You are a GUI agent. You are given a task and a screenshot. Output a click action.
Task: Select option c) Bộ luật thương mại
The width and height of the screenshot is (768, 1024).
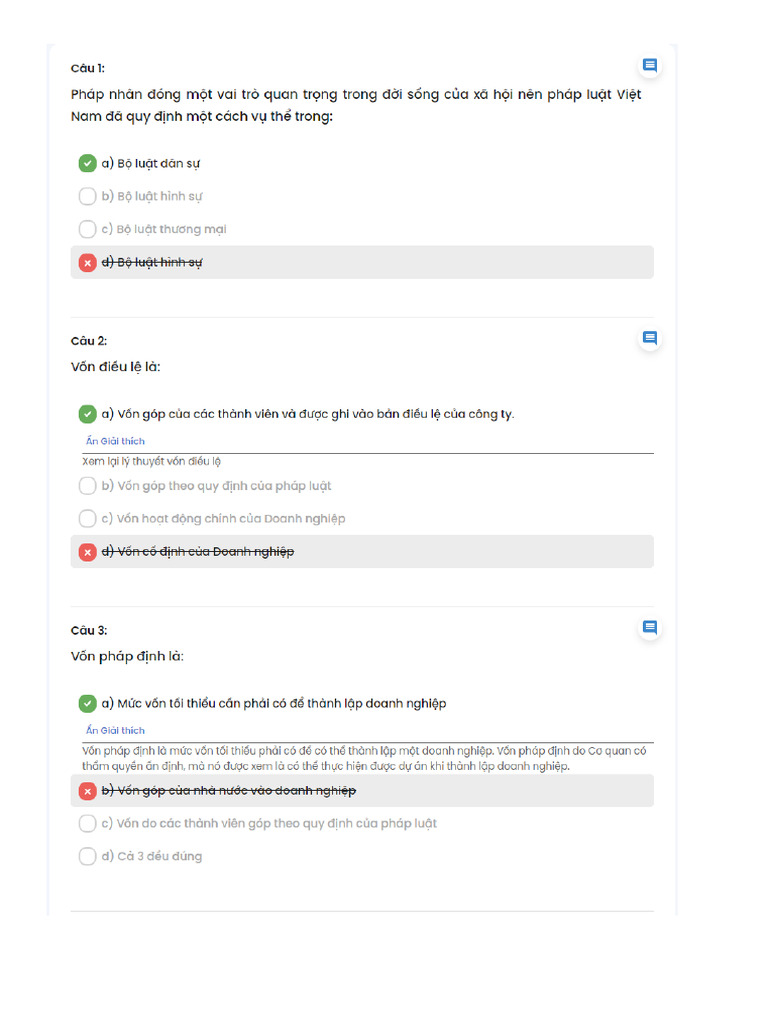coord(87,229)
